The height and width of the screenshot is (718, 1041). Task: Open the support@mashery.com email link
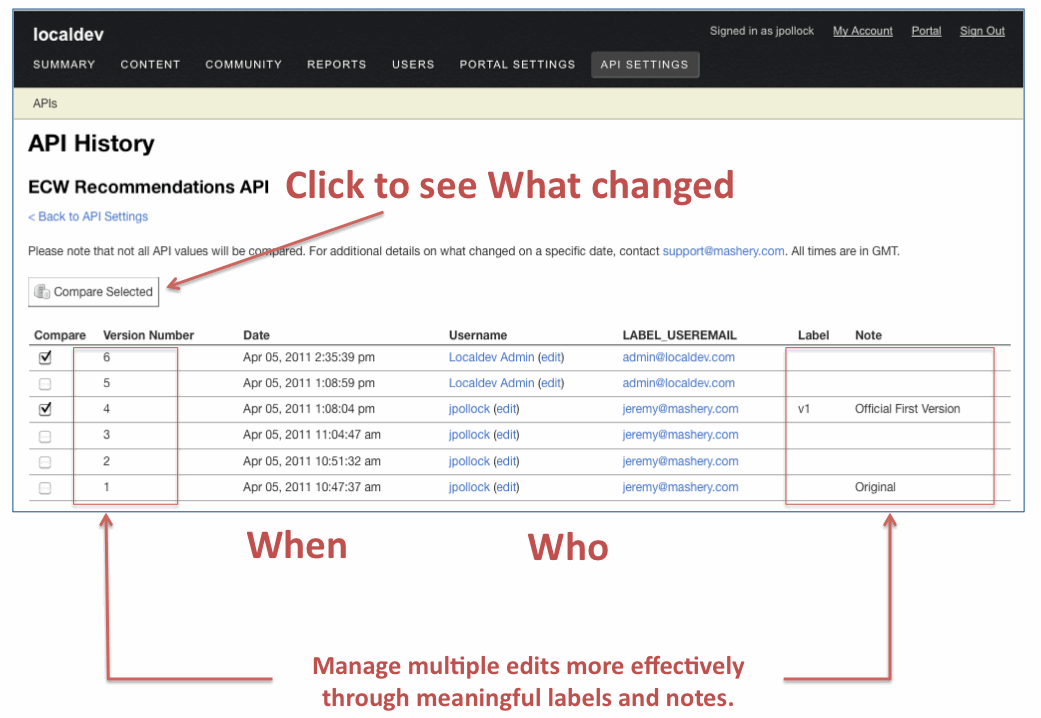724,251
